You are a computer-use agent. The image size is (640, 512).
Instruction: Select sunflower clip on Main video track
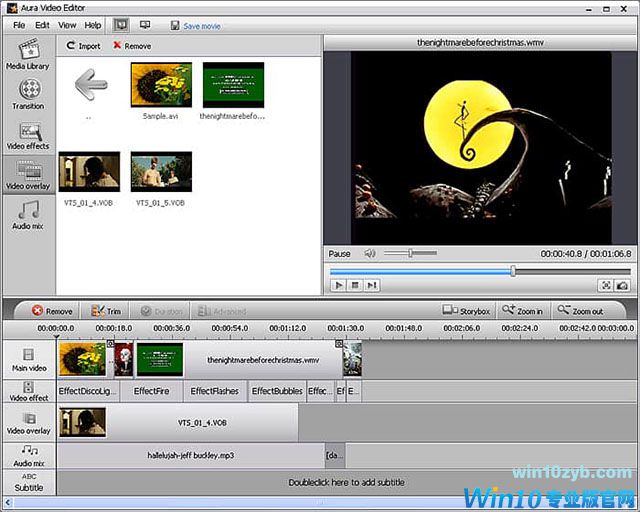coord(82,359)
